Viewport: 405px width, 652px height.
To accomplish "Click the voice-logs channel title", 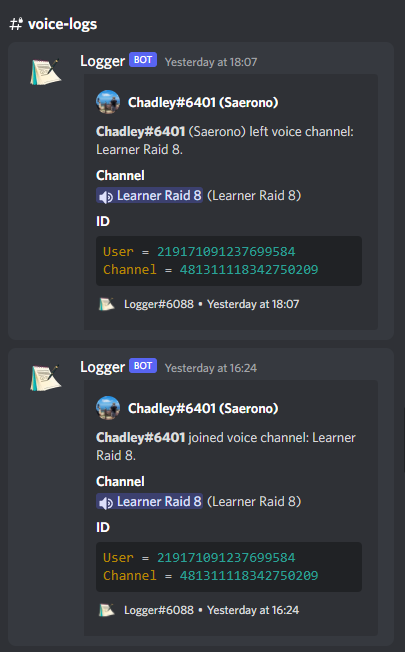I will 62,24.
